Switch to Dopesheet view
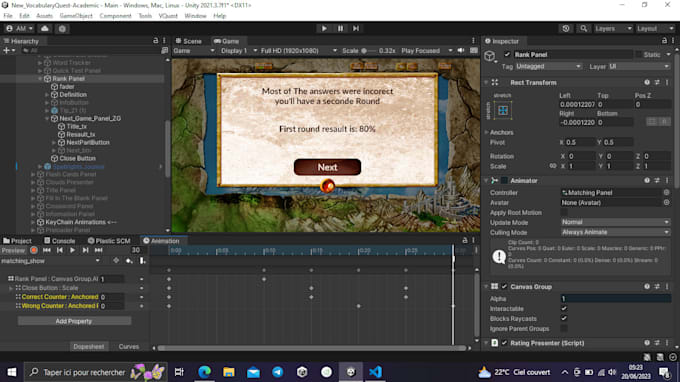 pyautogui.click(x=89, y=346)
